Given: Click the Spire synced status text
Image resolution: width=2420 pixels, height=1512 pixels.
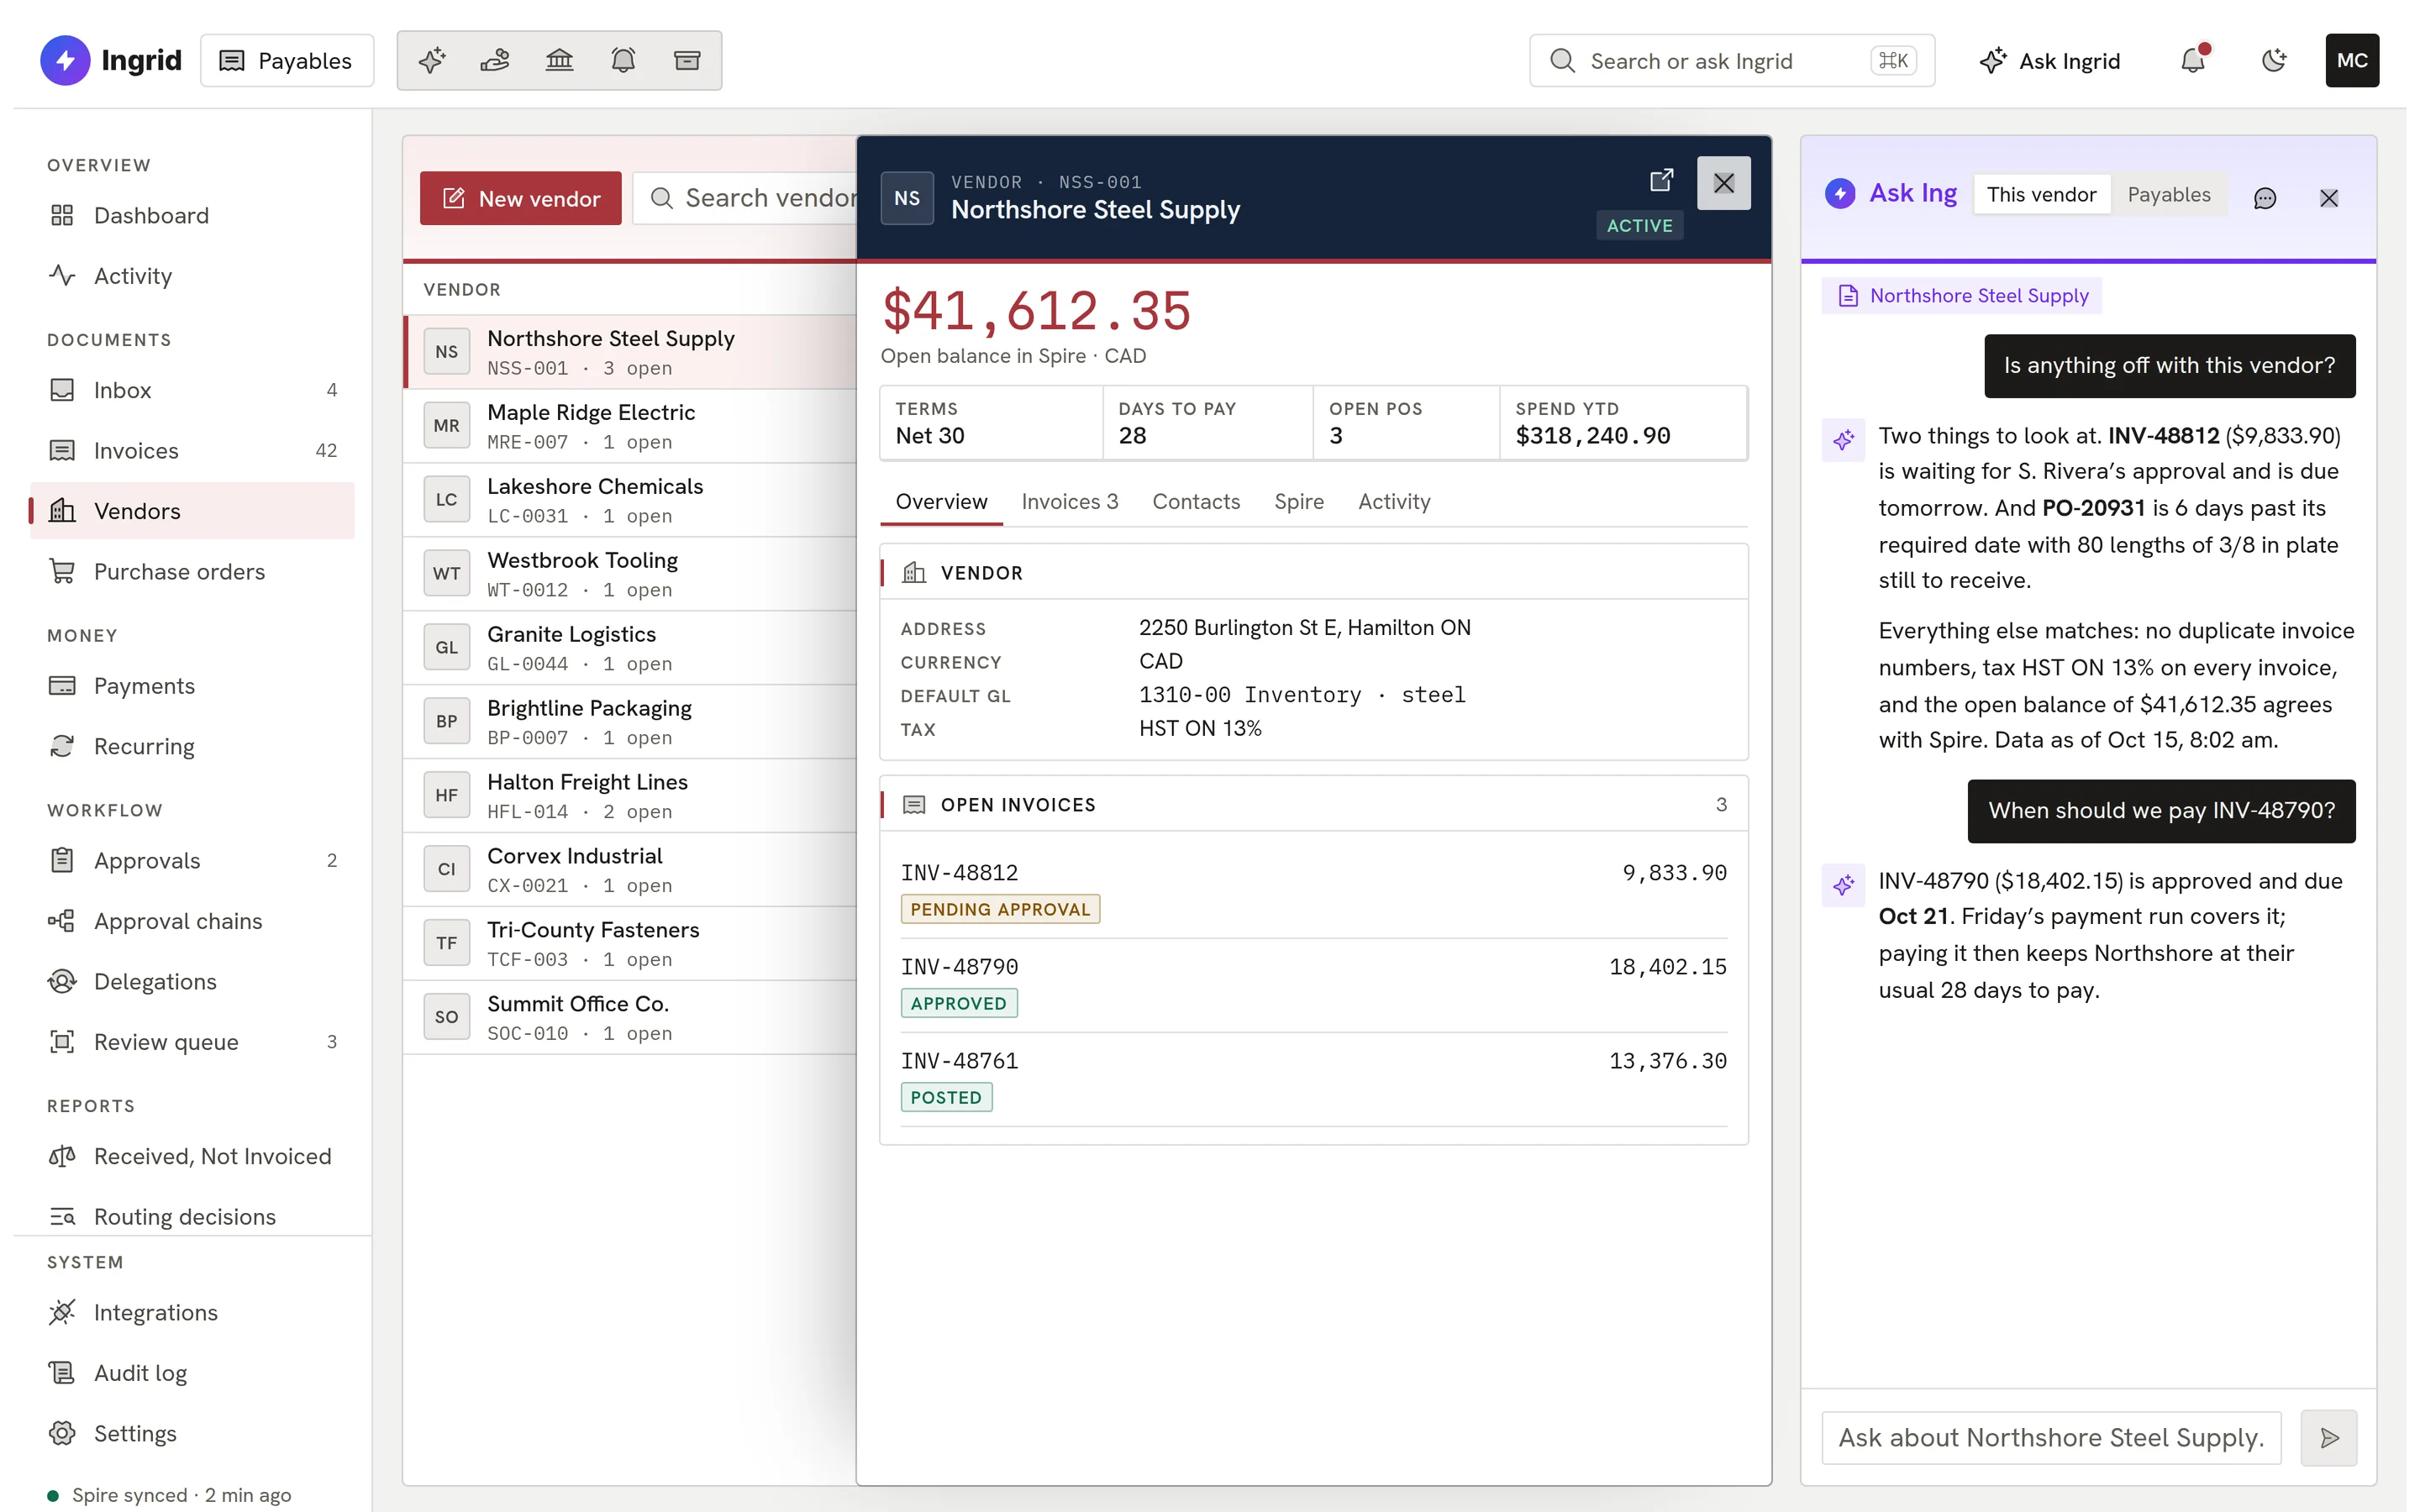Looking at the screenshot, I should pyautogui.click(x=181, y=1495).
